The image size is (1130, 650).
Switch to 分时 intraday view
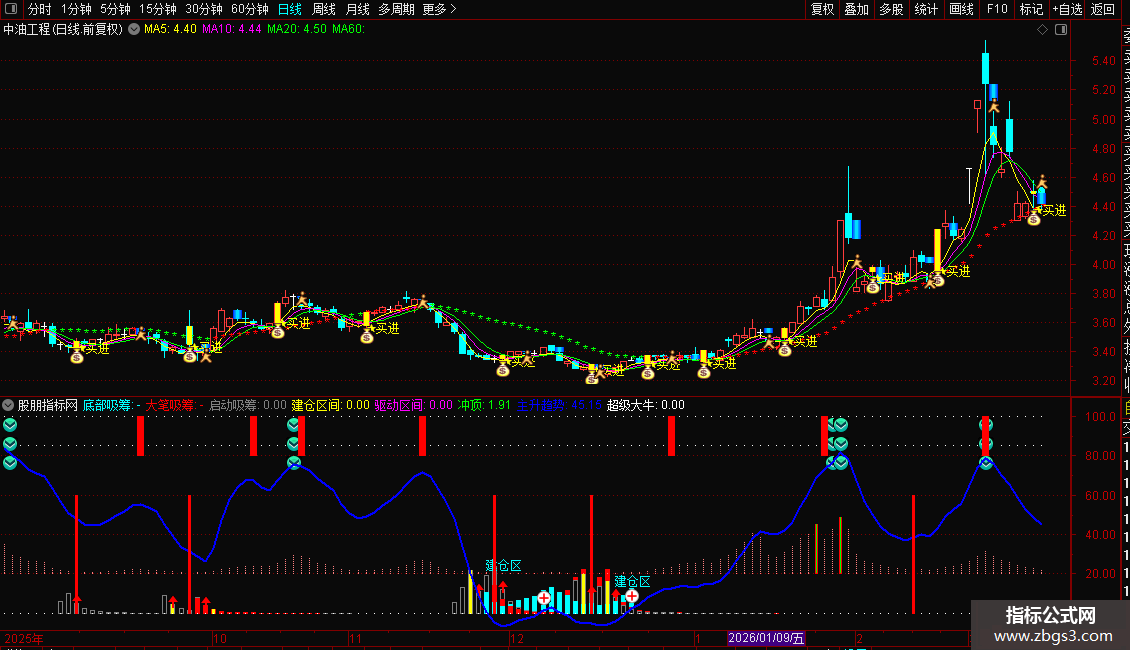pyautogui.click(x=40, y=9)
